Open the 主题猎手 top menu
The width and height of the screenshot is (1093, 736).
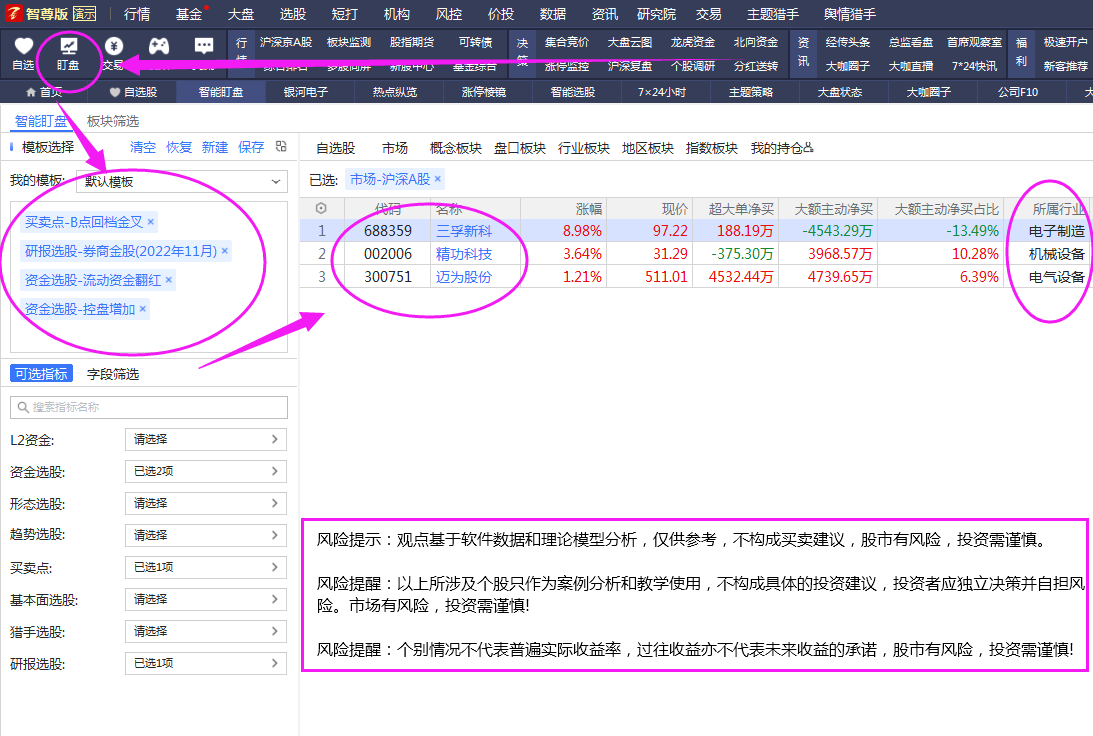773,14
